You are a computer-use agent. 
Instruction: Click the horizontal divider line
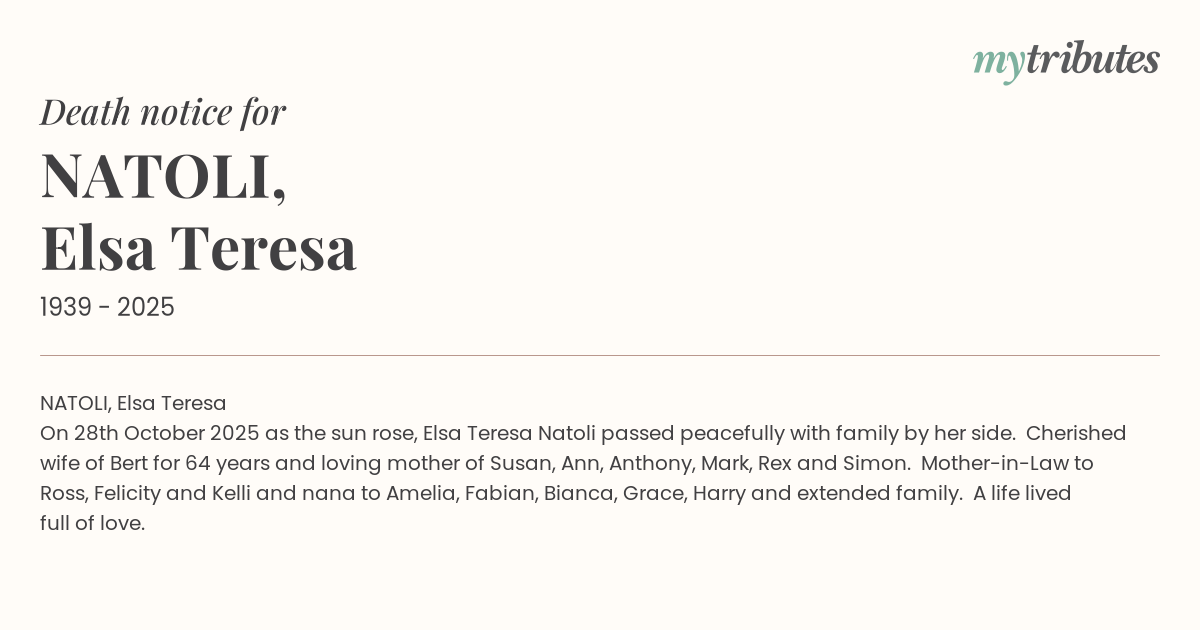click(600, 355)
